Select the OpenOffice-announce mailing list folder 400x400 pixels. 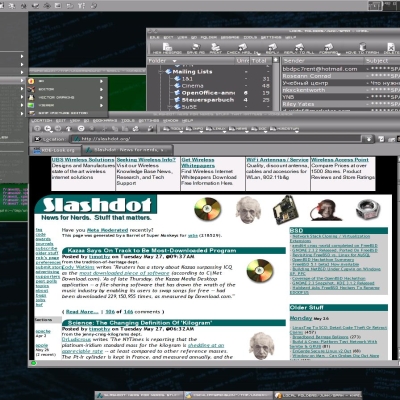208,93
